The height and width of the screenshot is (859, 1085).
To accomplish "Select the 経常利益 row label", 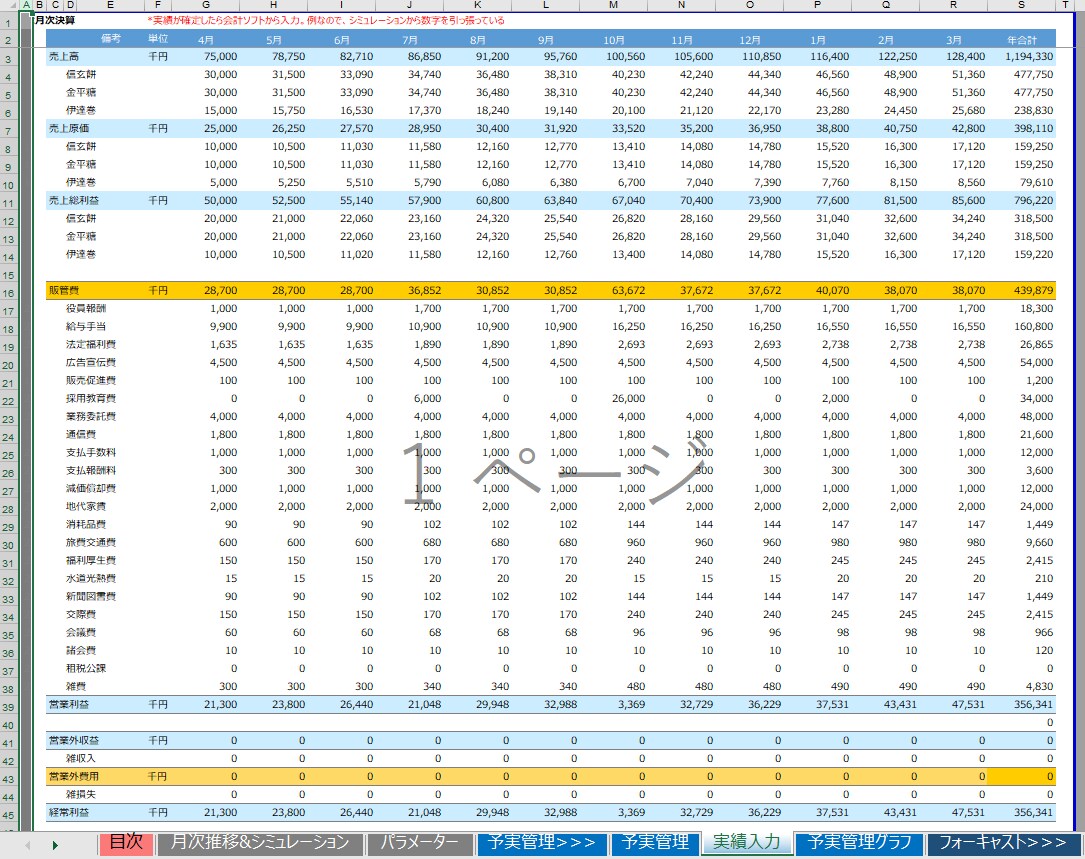I will click(x=69, y=813).
